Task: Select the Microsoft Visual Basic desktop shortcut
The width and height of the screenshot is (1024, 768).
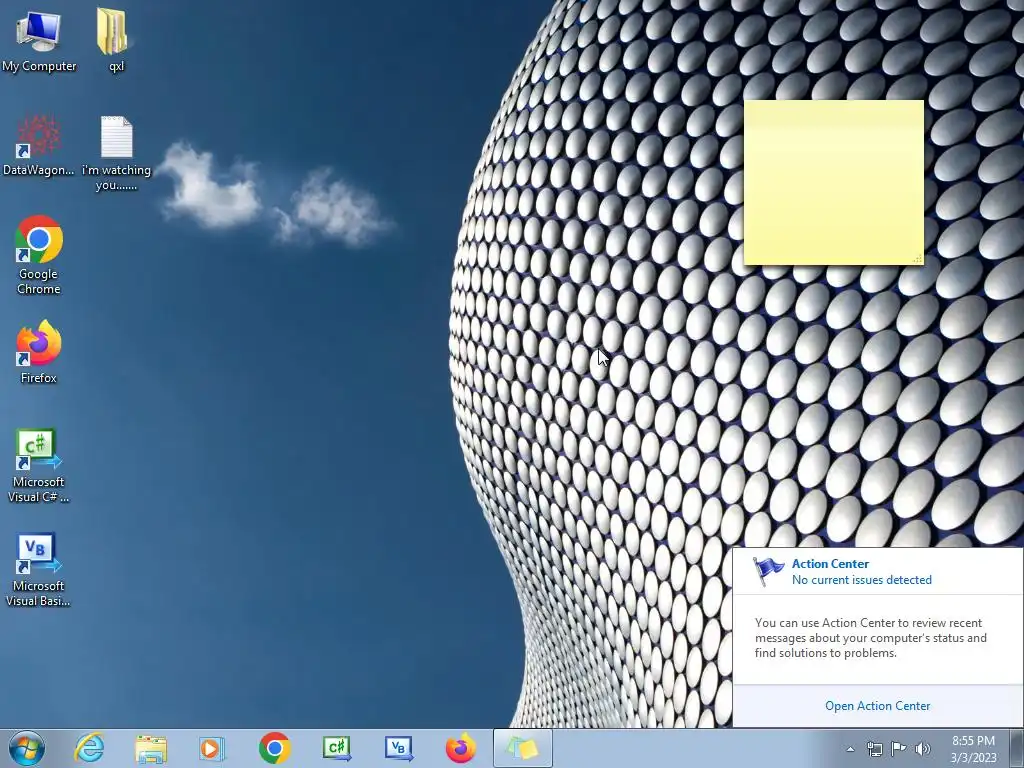Action: pos(39,569)
